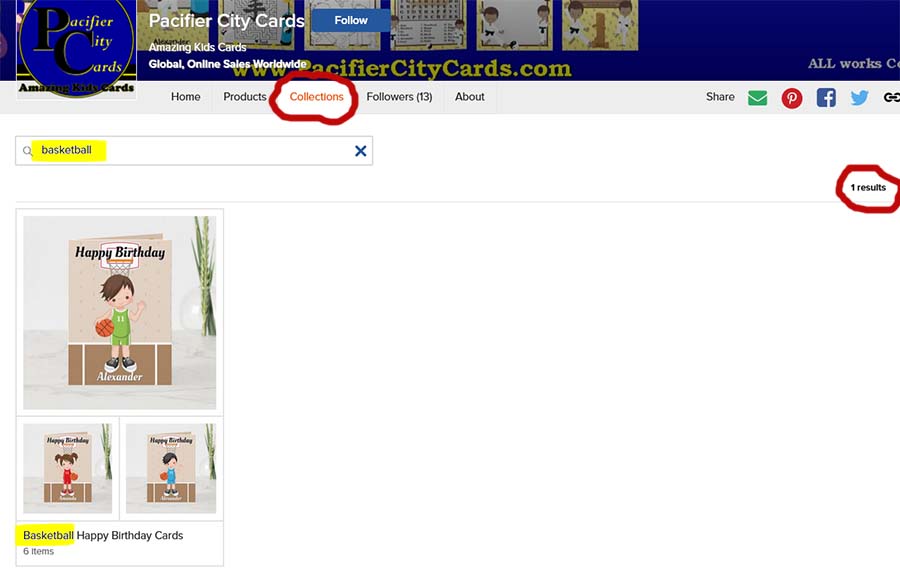Open red dress girl card thumbnail
Image resolution: width=900 pixels, height=585 pixels.
[x=68, y=468]
